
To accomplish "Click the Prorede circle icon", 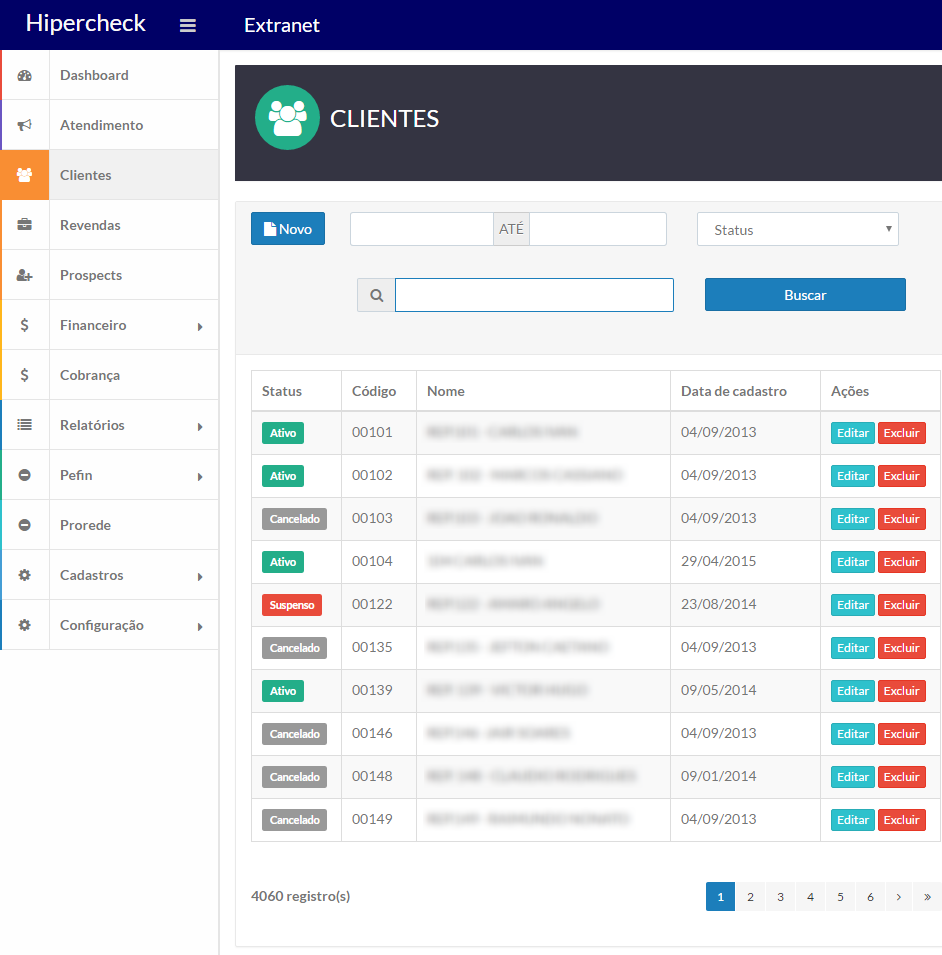I will [25, 526].
